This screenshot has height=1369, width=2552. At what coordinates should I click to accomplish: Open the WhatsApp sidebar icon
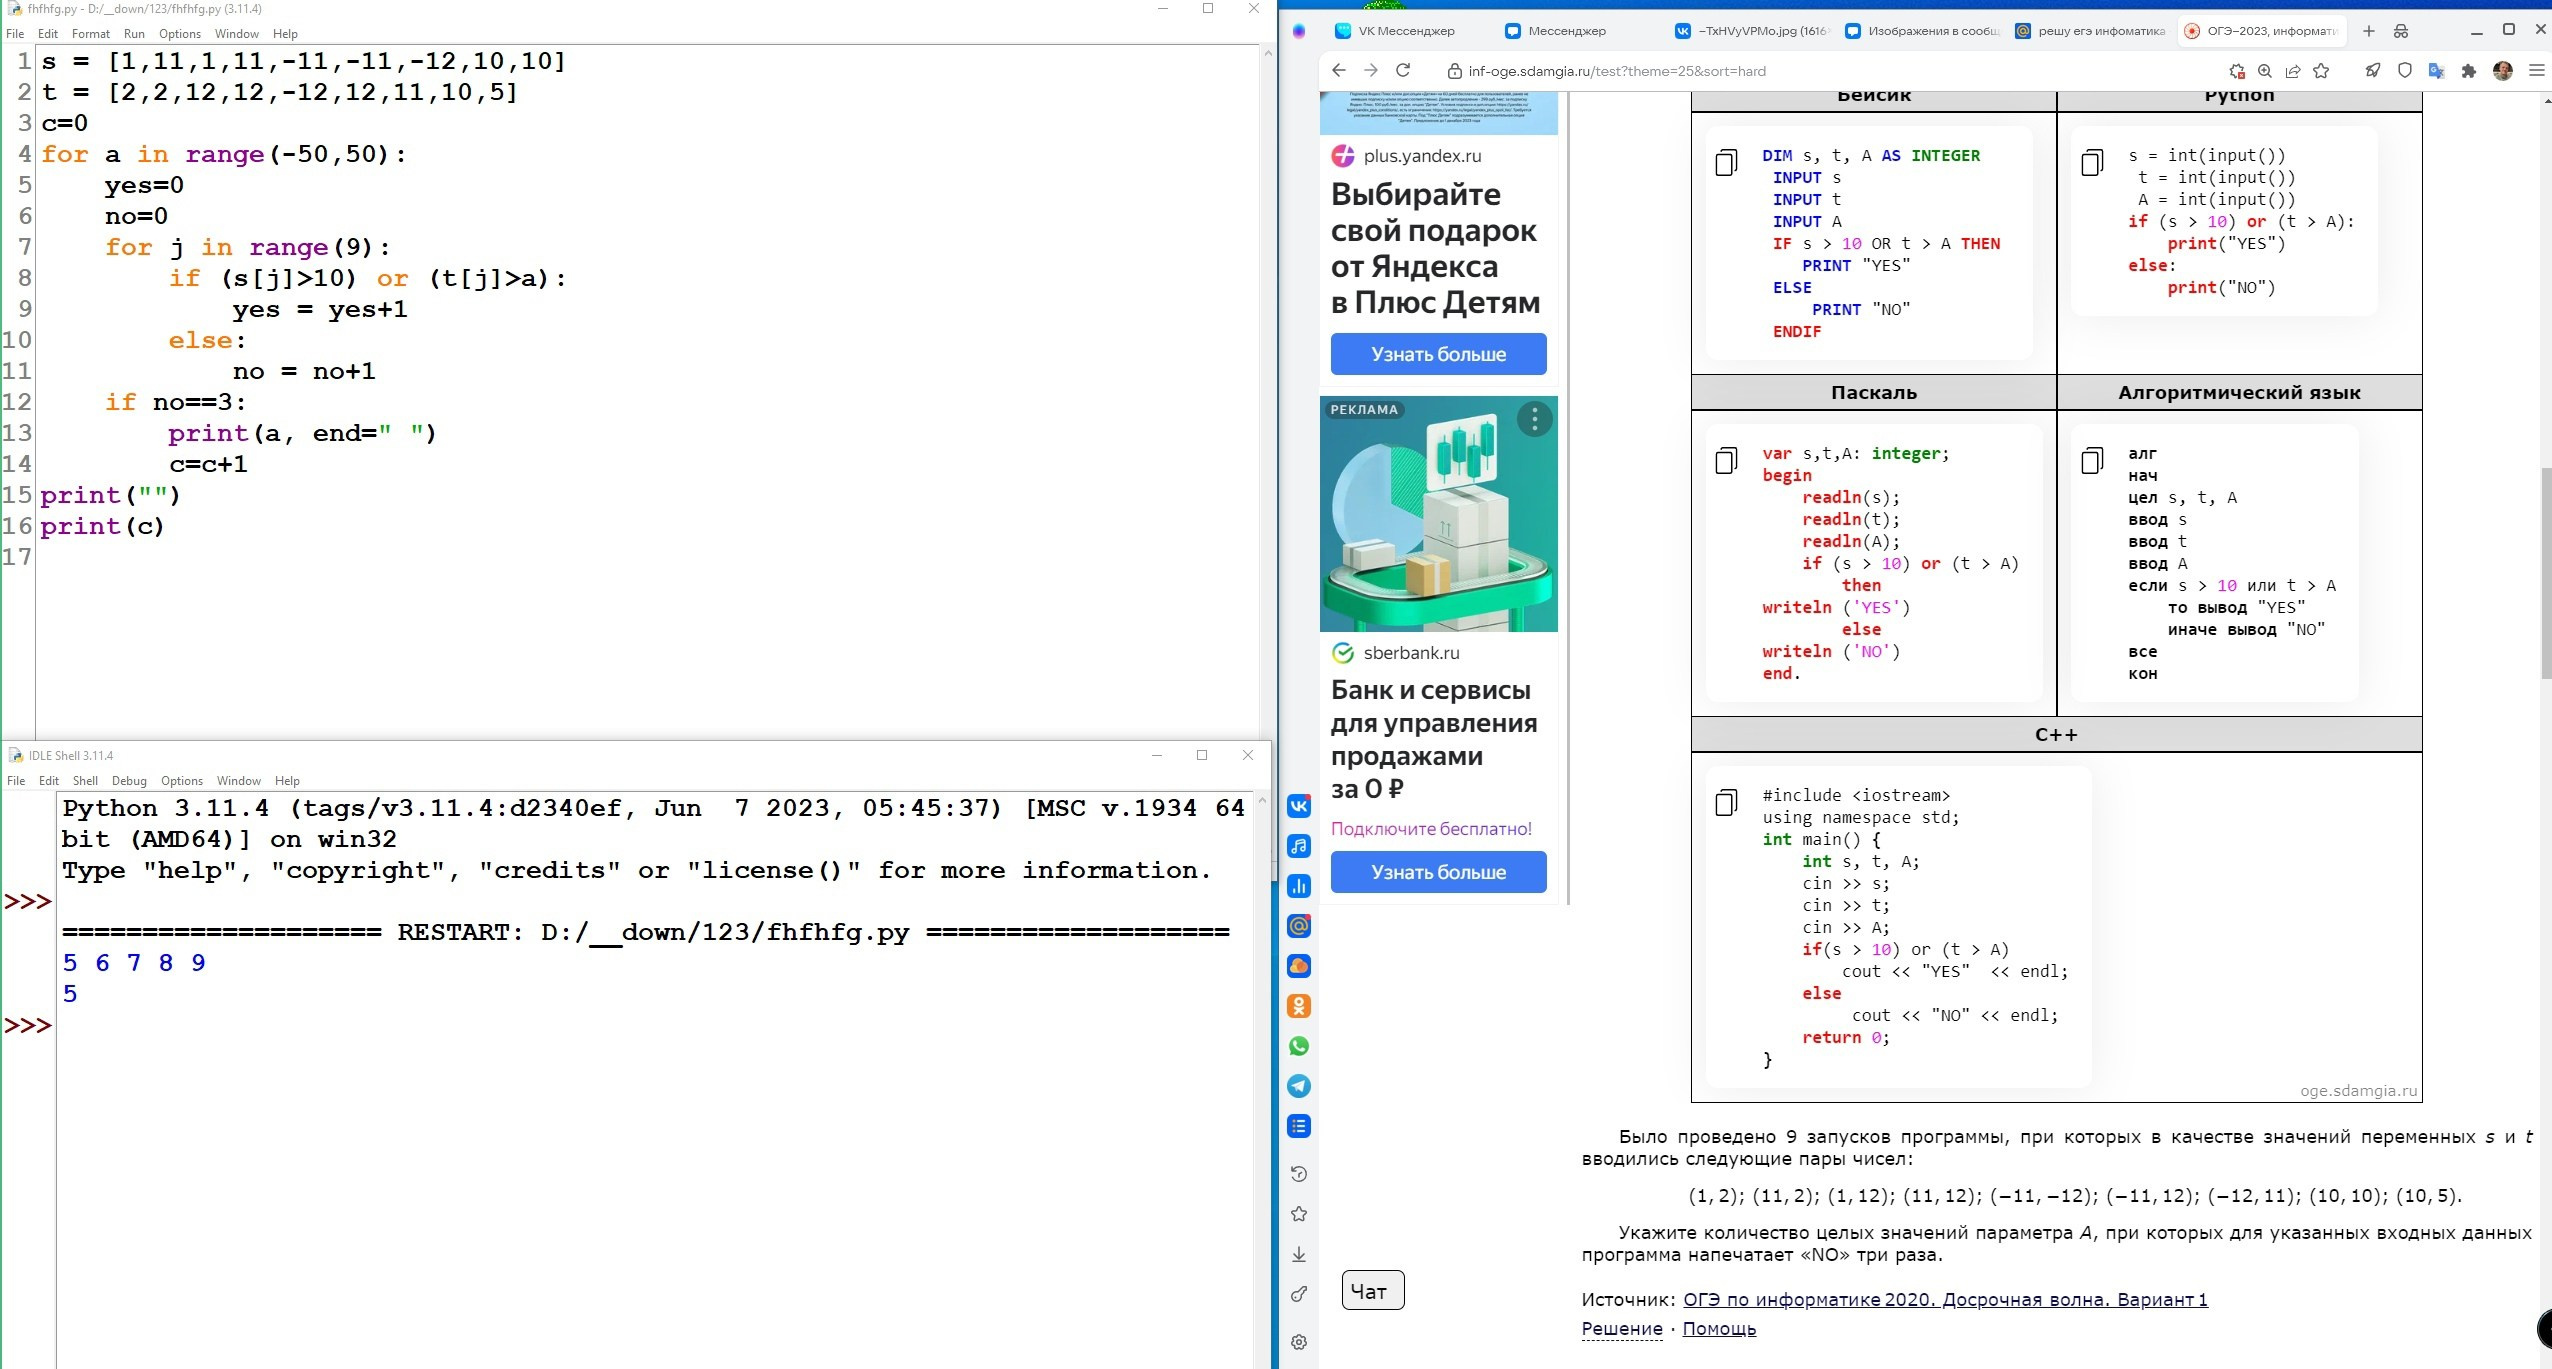tap(1299, 1046)
